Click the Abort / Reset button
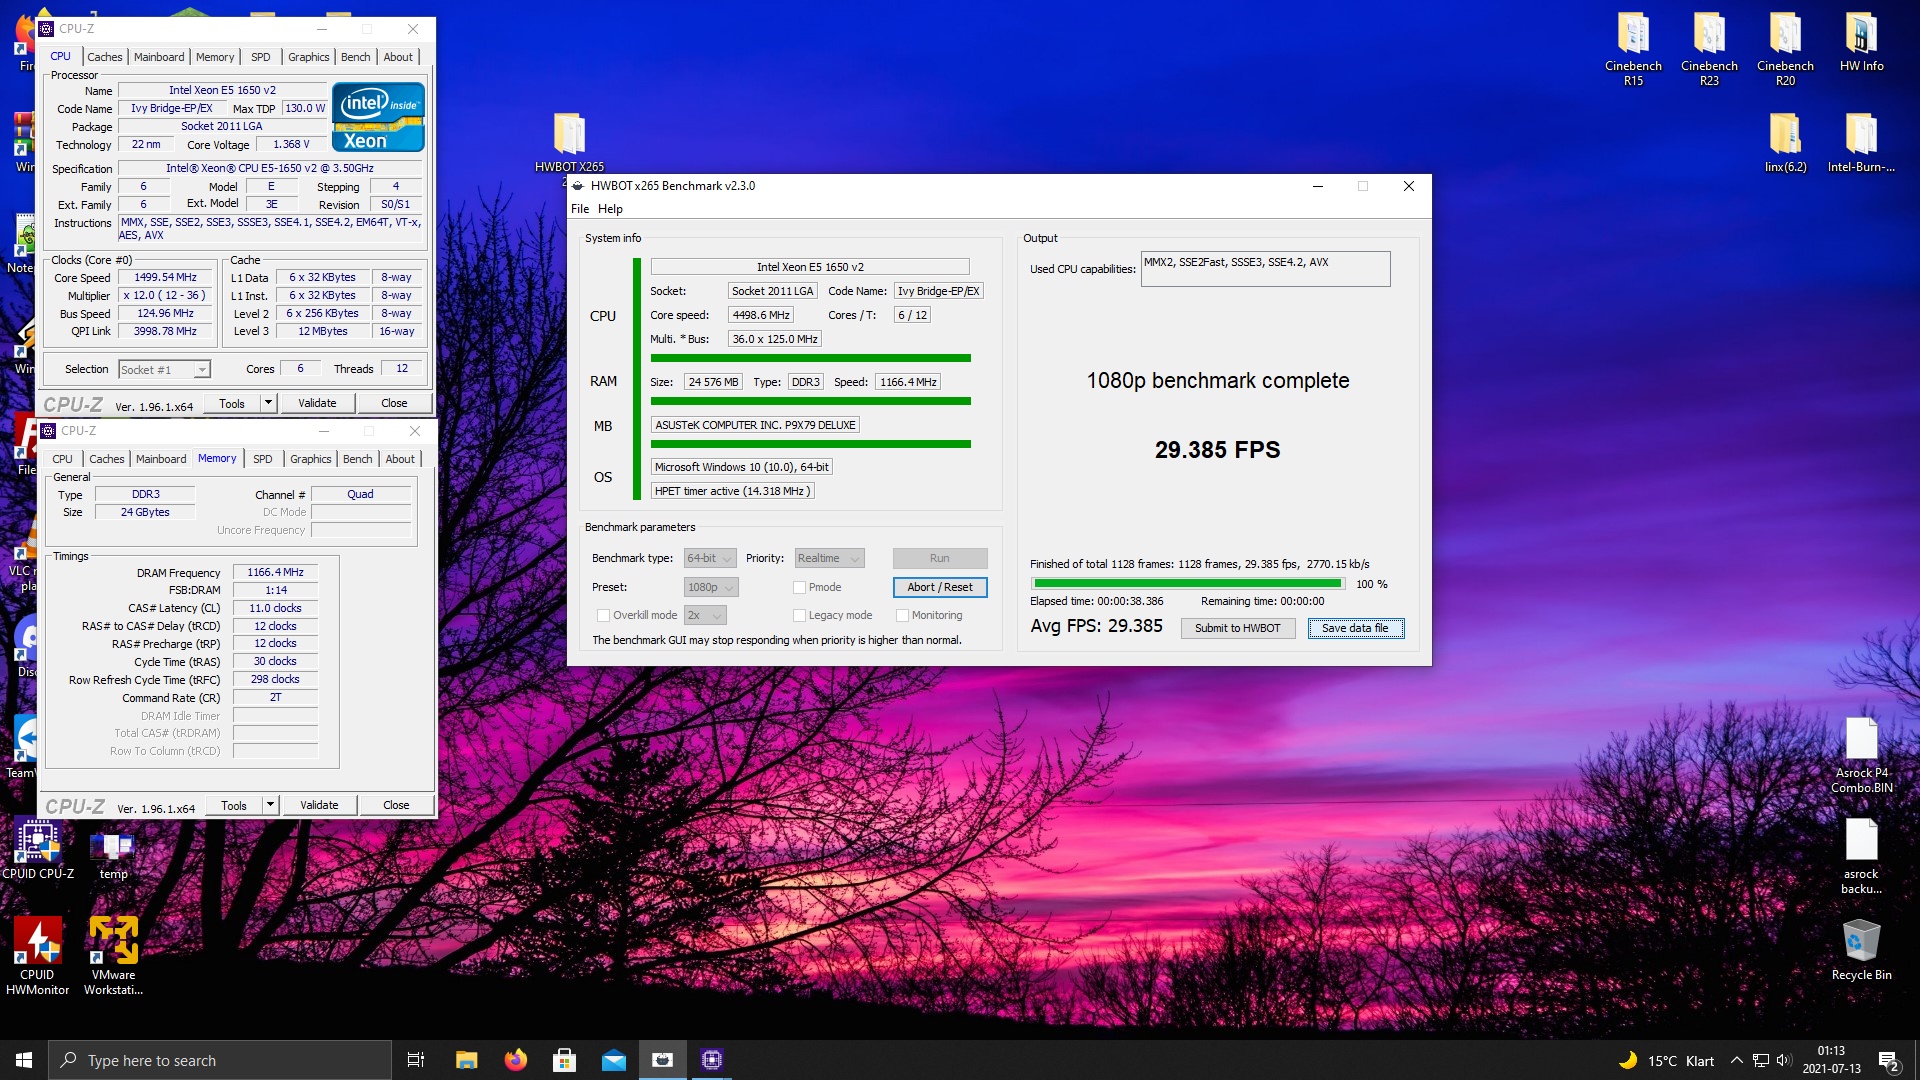Screen dimensions: 1920x1080 click(940, 587)
